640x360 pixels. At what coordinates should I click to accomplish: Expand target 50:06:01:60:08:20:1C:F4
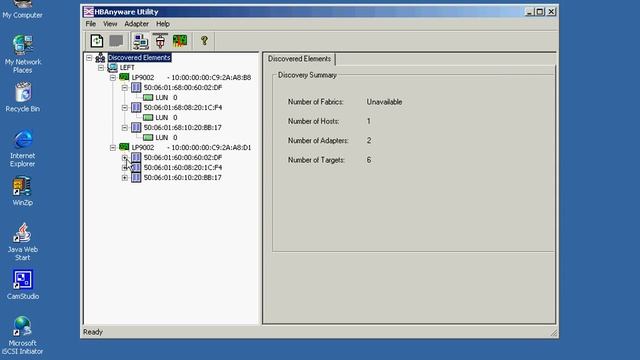coord(125,168)
